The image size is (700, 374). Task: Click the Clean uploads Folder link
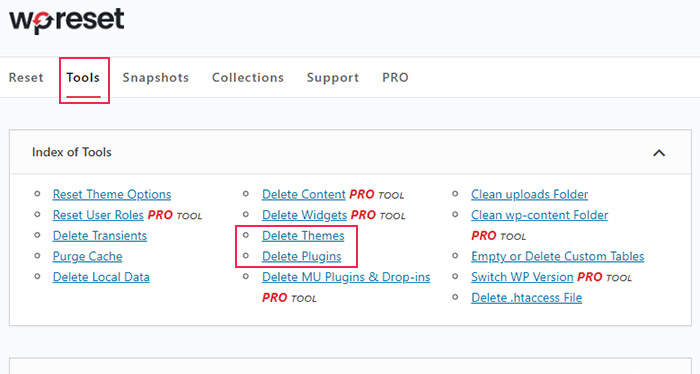tap(529, 195)
